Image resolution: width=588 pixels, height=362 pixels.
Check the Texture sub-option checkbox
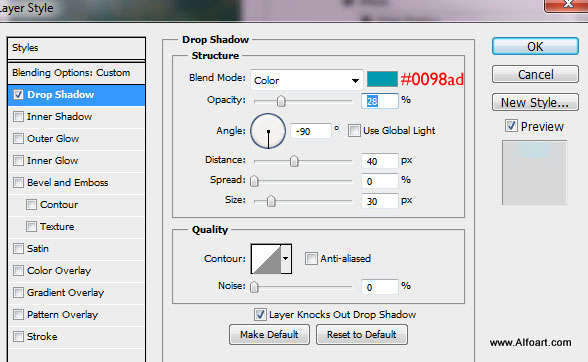[x=32, y=227]
